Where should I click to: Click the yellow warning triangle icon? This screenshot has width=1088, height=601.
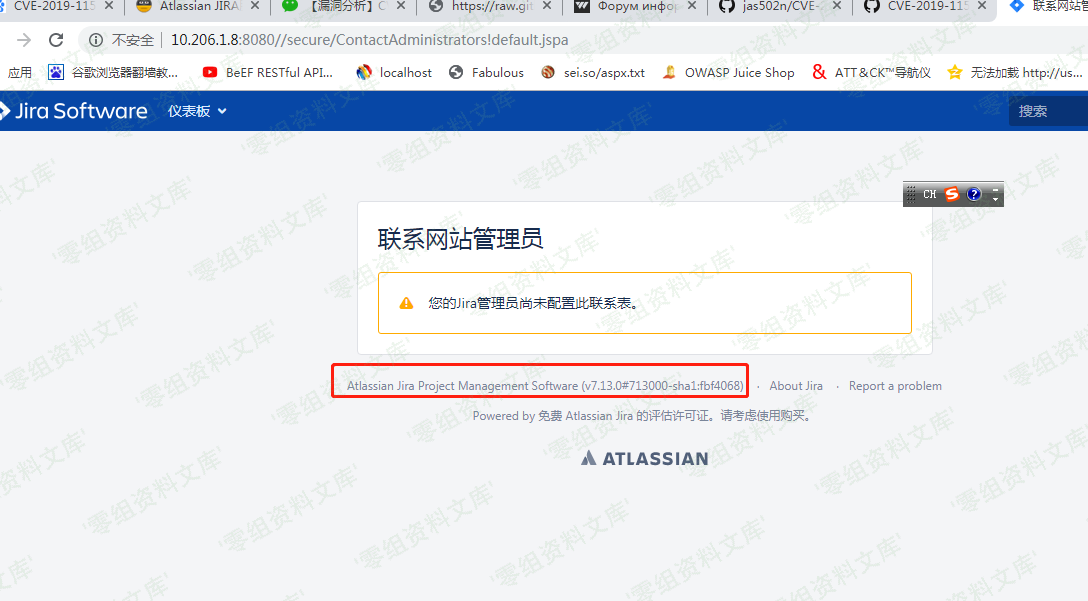point(406,303)
